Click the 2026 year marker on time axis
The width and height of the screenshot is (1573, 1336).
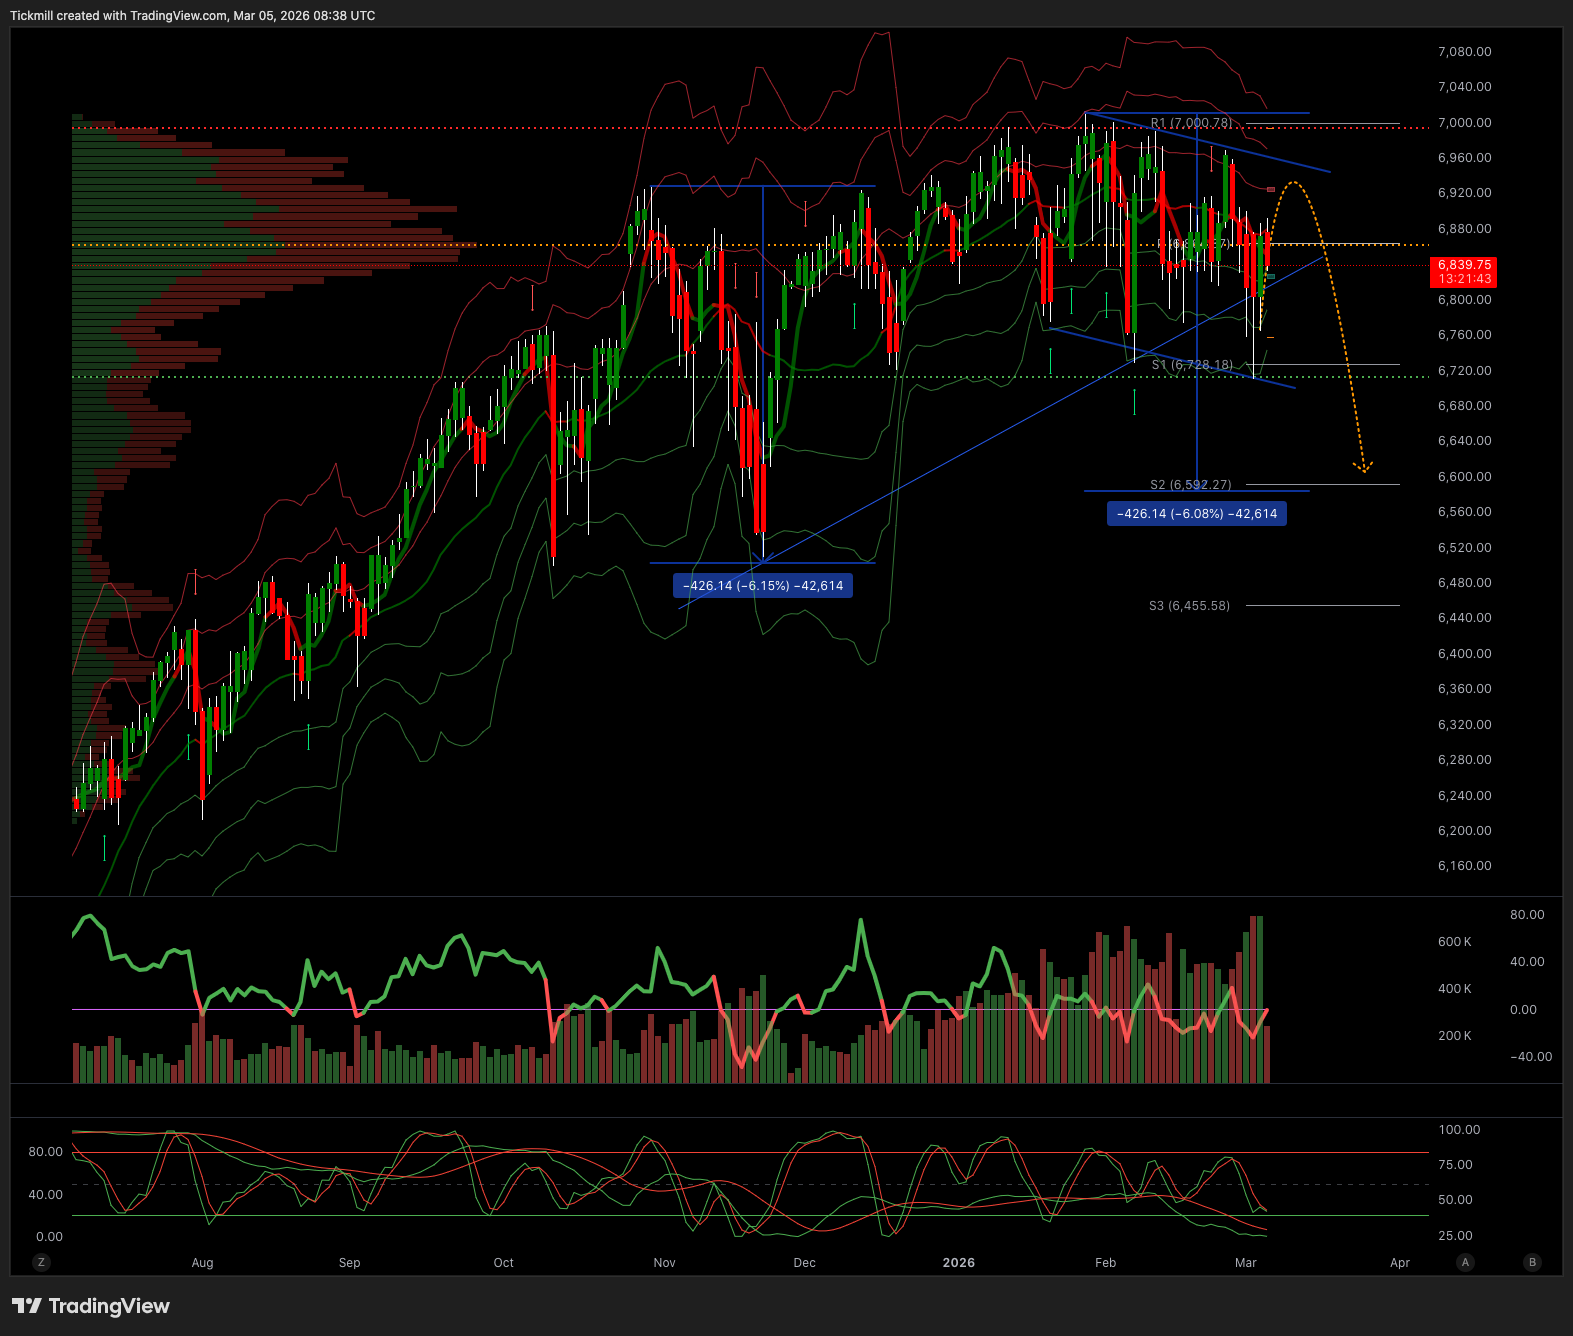click(958, 1262)
